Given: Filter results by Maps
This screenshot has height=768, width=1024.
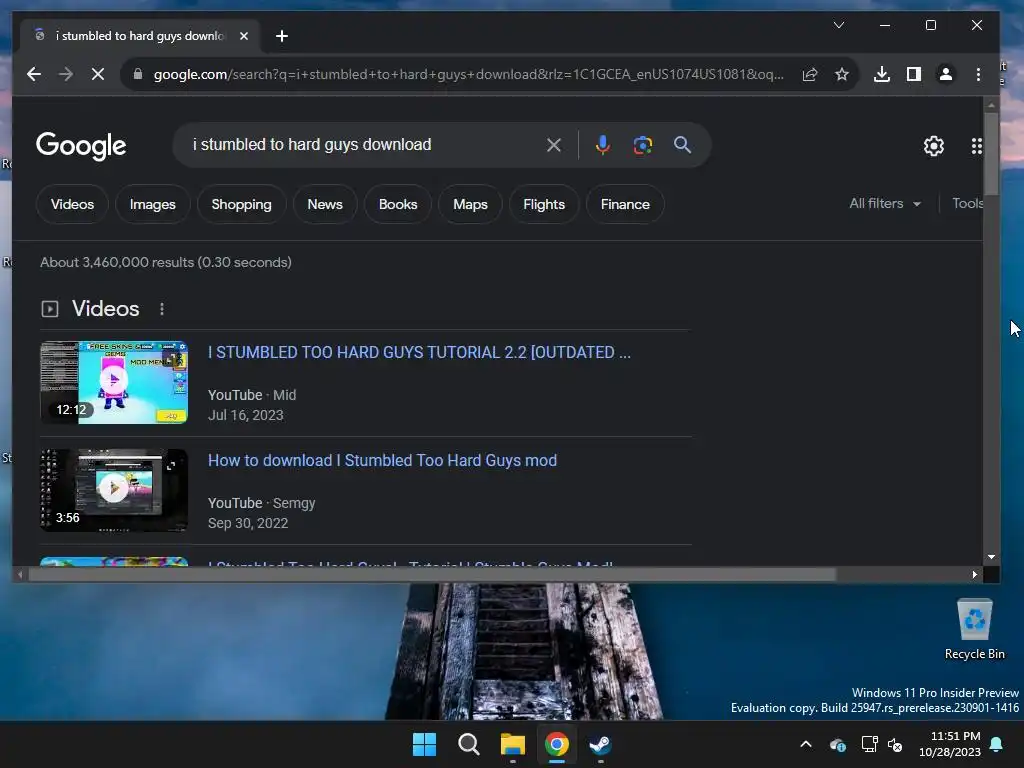Looking at the screenshot, I should click(470, 204).
